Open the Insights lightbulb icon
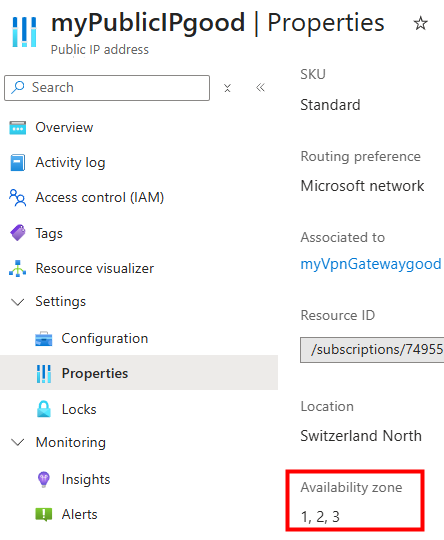This screenshot has height=540, width=444. point(44,479)
